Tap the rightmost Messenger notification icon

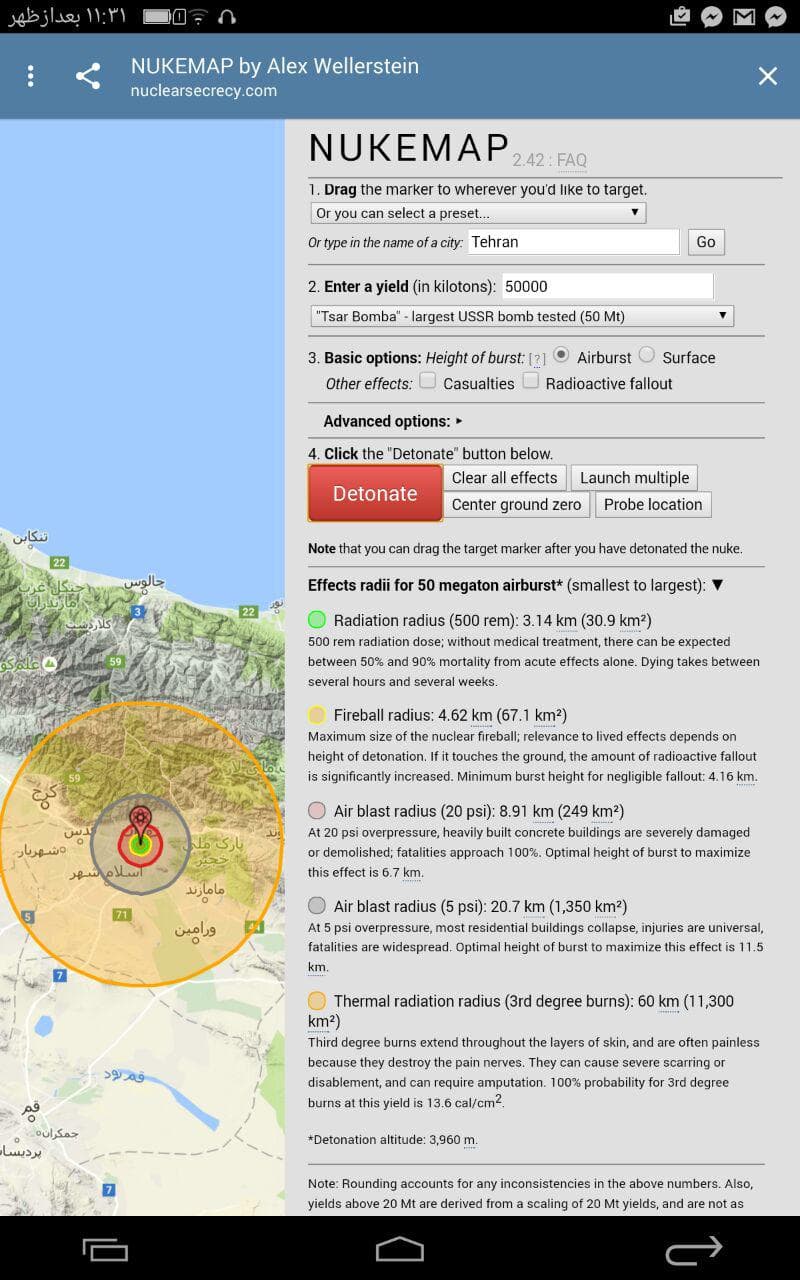coord(775,16)
